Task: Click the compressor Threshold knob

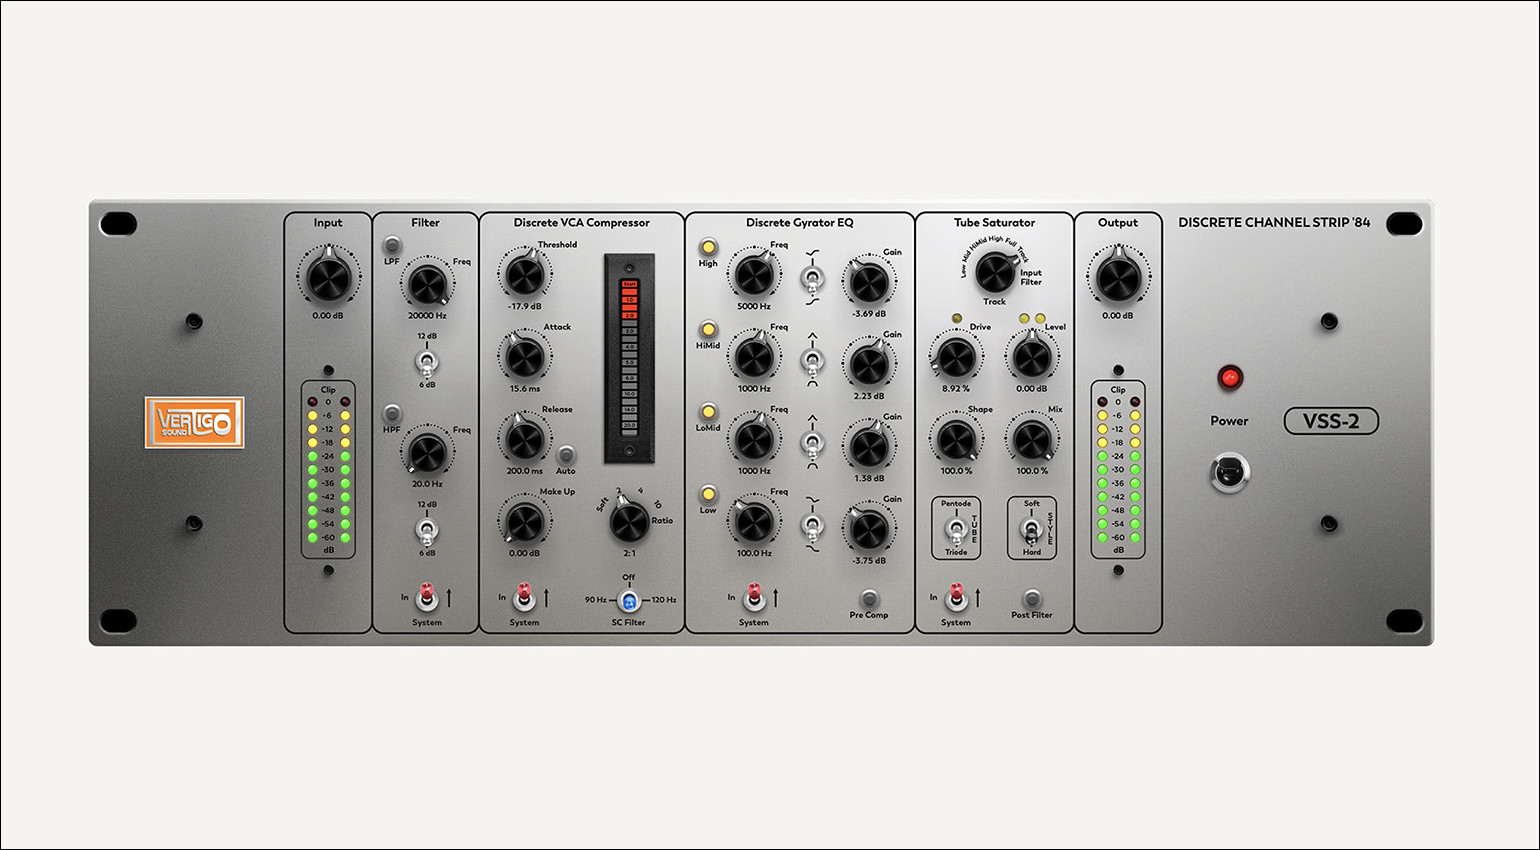Action: coord(525,275)
